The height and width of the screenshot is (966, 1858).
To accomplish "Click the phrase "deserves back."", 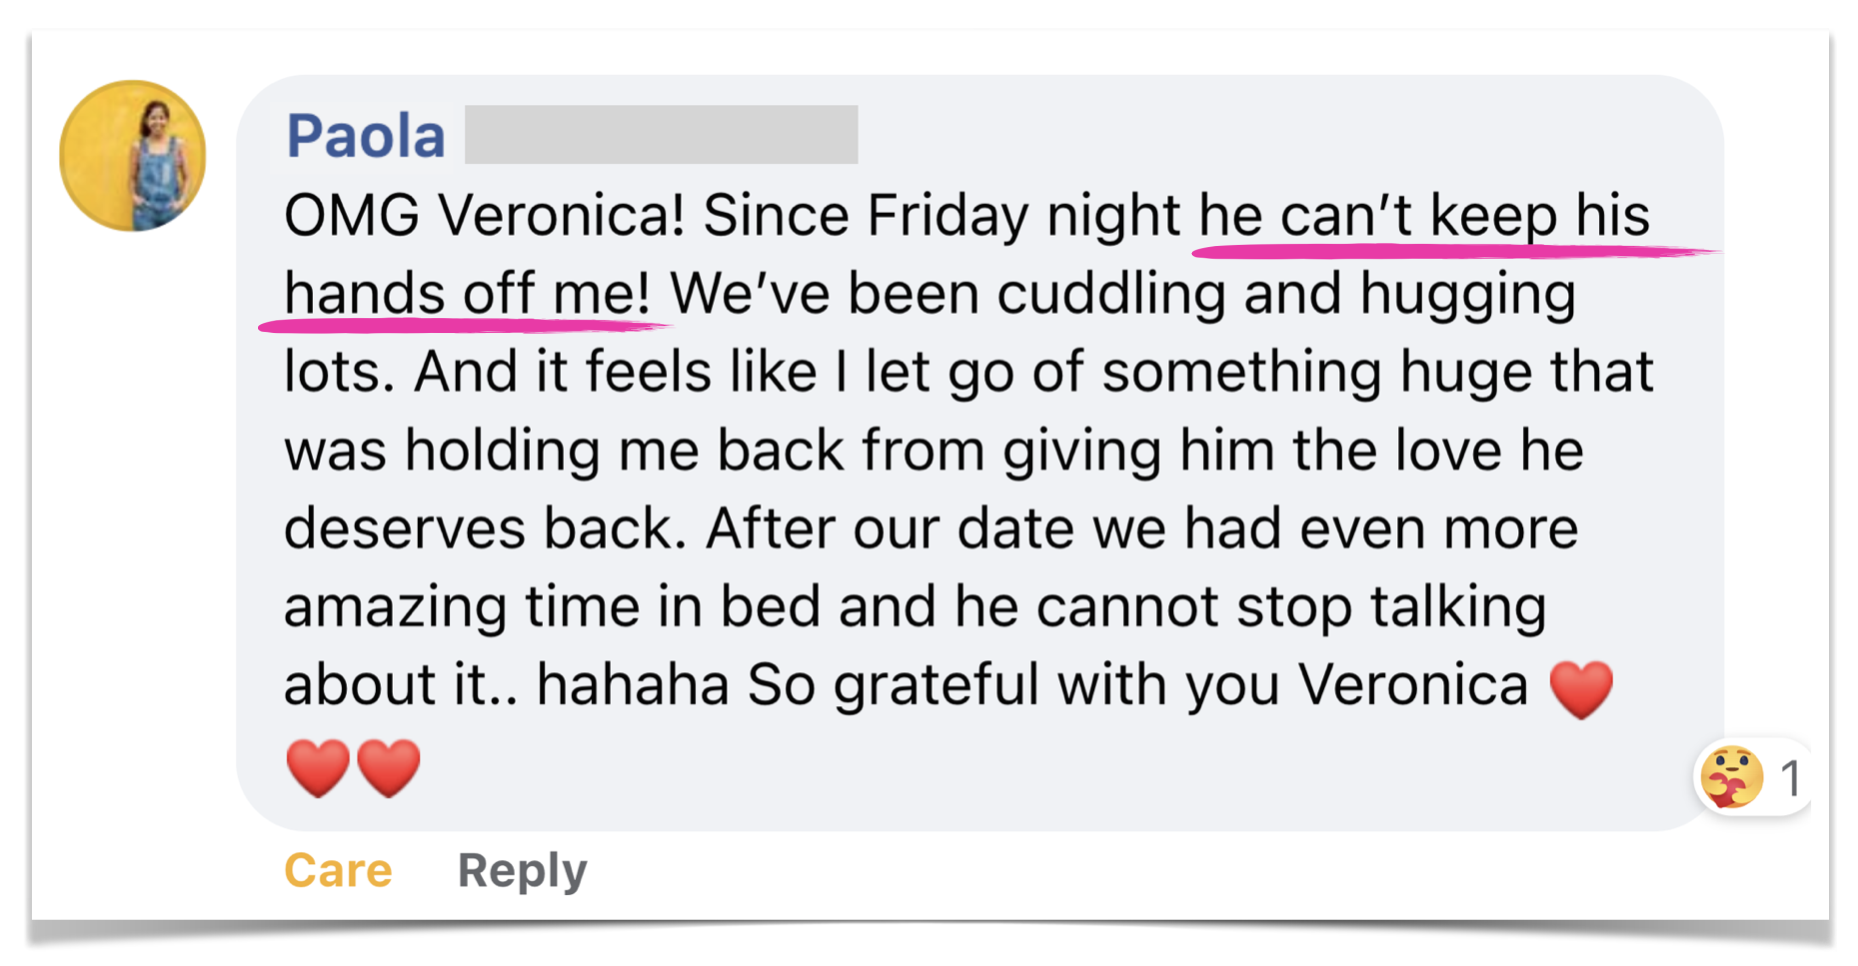I will (x=485, y=529).
